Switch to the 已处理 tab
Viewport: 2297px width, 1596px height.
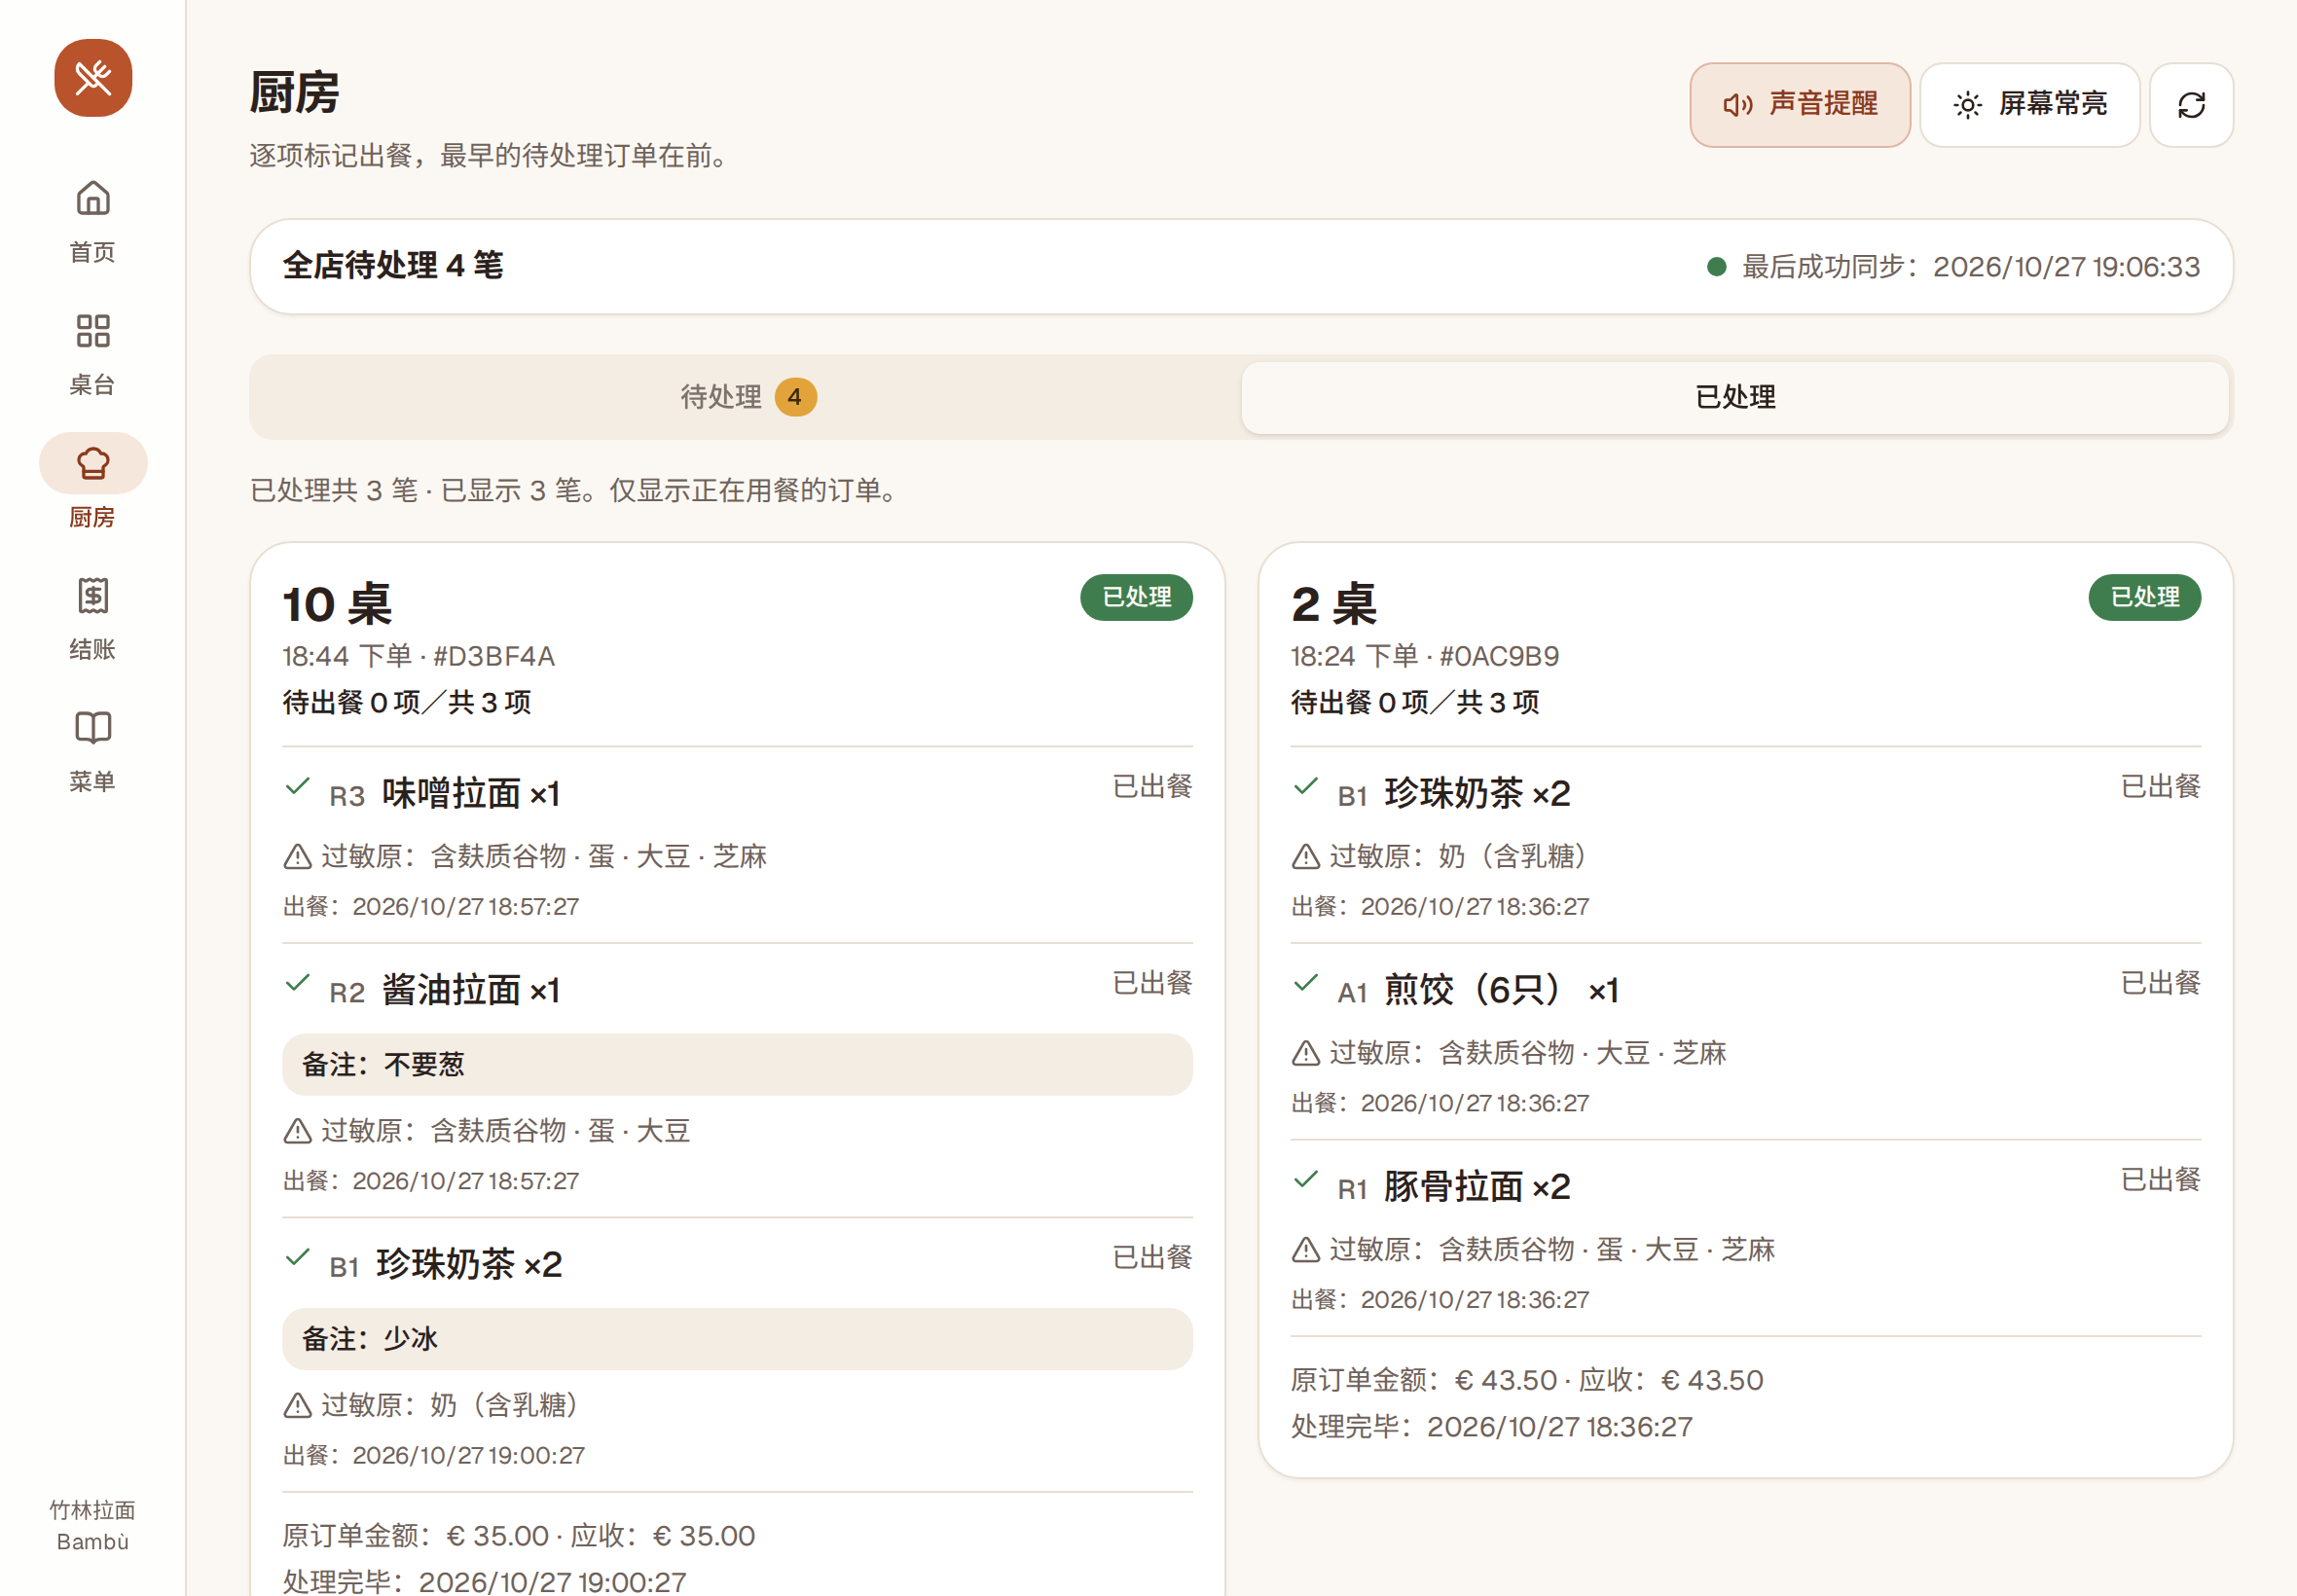(x=1735, y=397)
